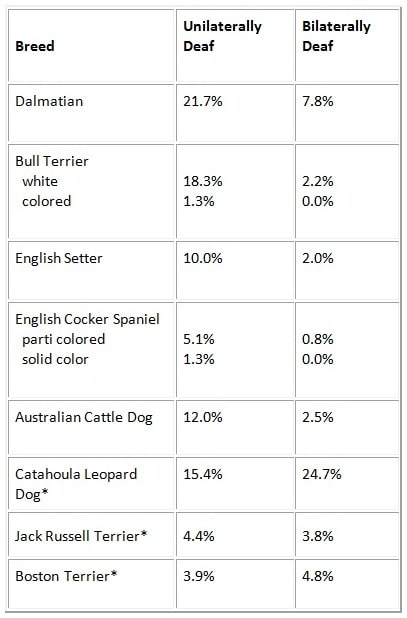Click the white Bull Terrier 2.2% value
The image size is (407, 618).
click(x=318, y=181)
